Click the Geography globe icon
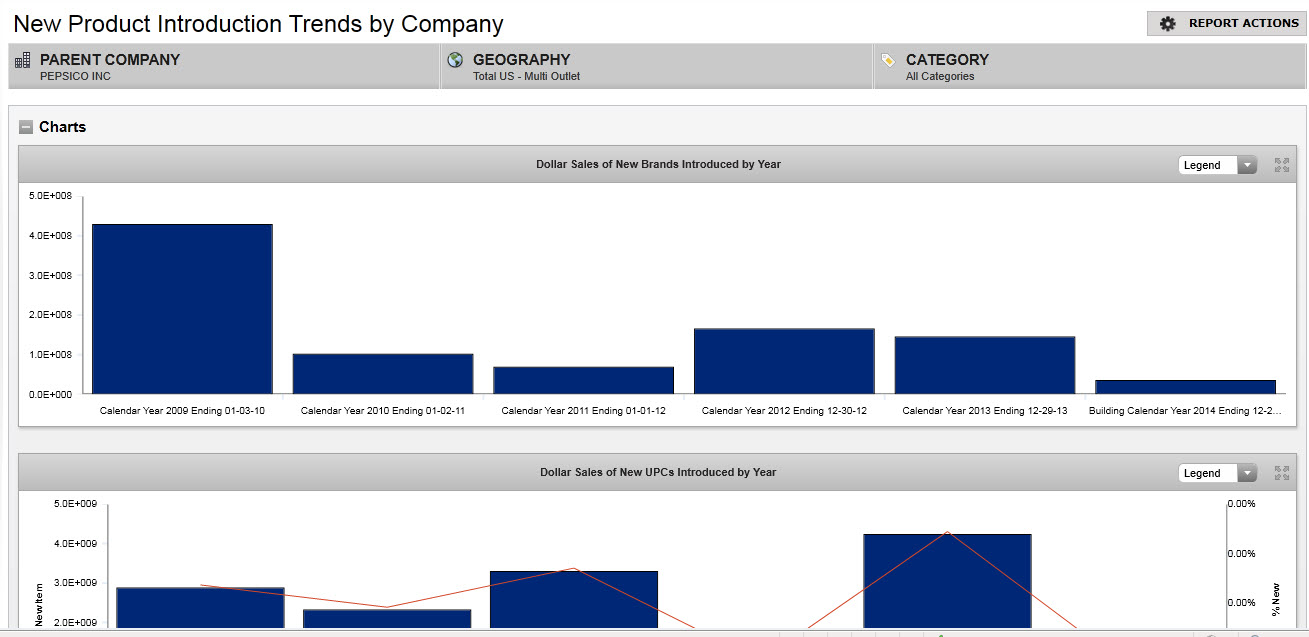The width and height of the screenshot is (1309, 637). click(455, 60)
